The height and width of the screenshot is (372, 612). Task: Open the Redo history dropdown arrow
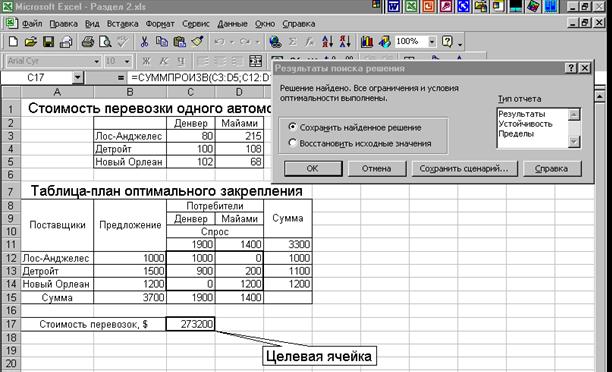(x=257, y=42)
